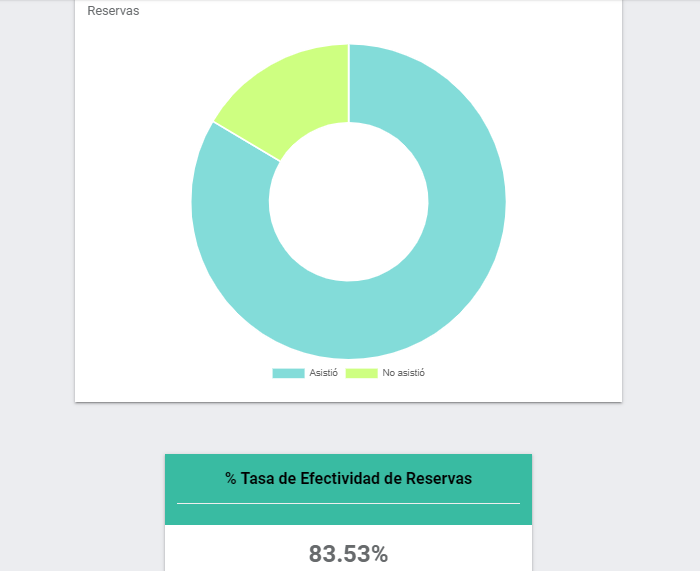Click the green band below the heading divider
Viewport: 700px width, 571px height.
tap(348, 514)
